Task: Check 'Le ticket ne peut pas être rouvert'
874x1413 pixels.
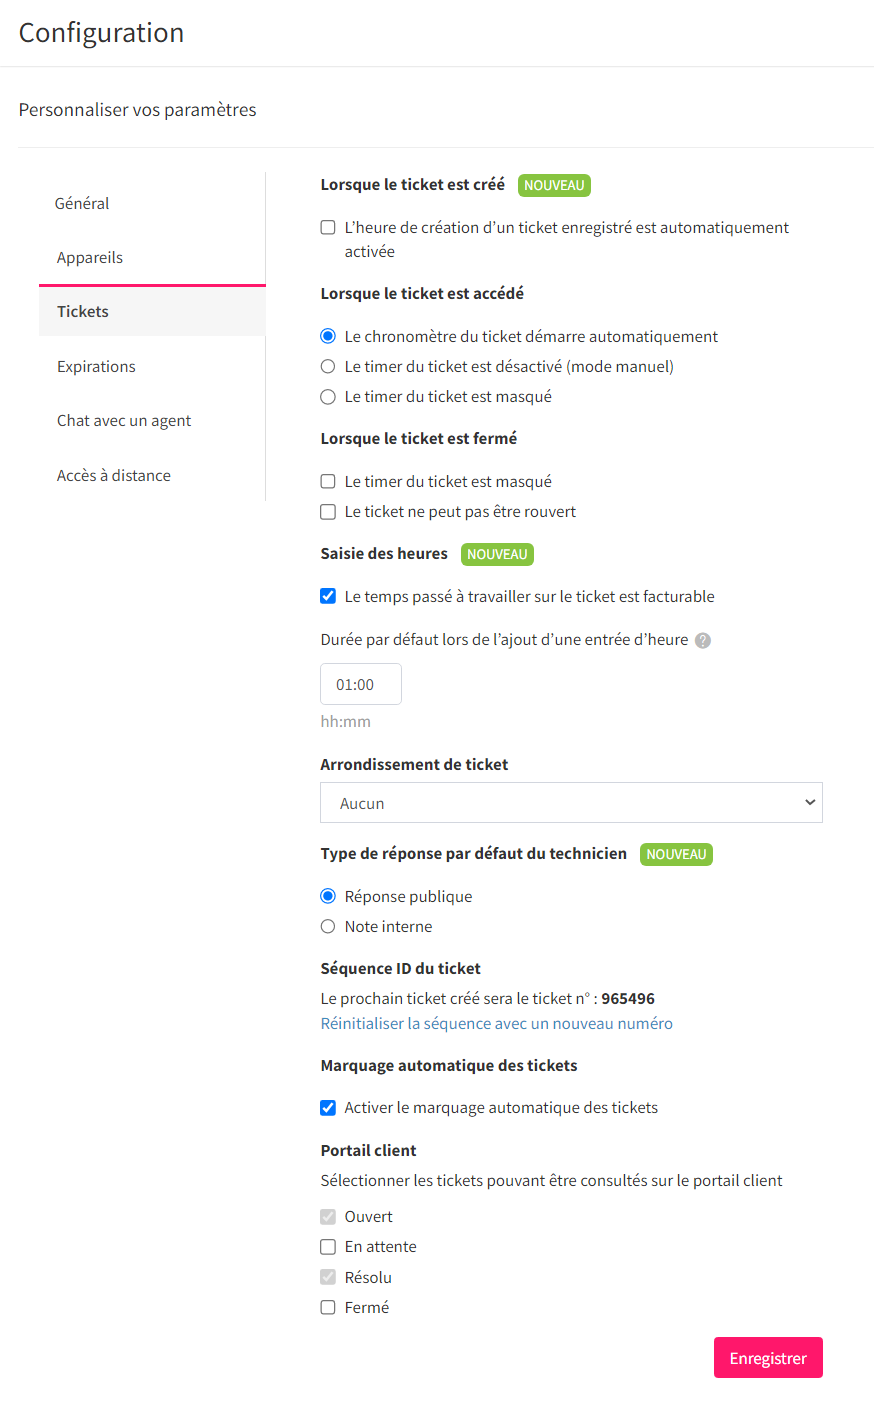Action: point(328,512)
